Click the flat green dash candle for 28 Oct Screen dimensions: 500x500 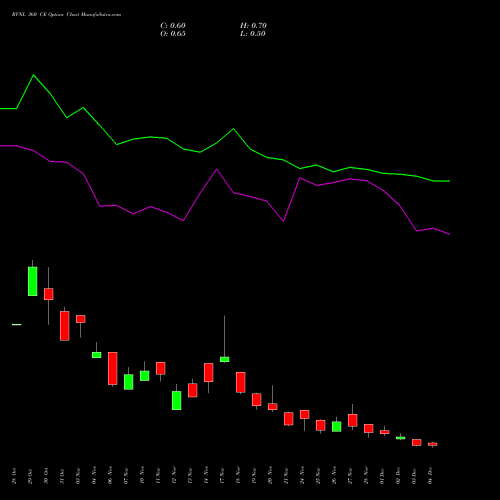click(x=17, y=324)
